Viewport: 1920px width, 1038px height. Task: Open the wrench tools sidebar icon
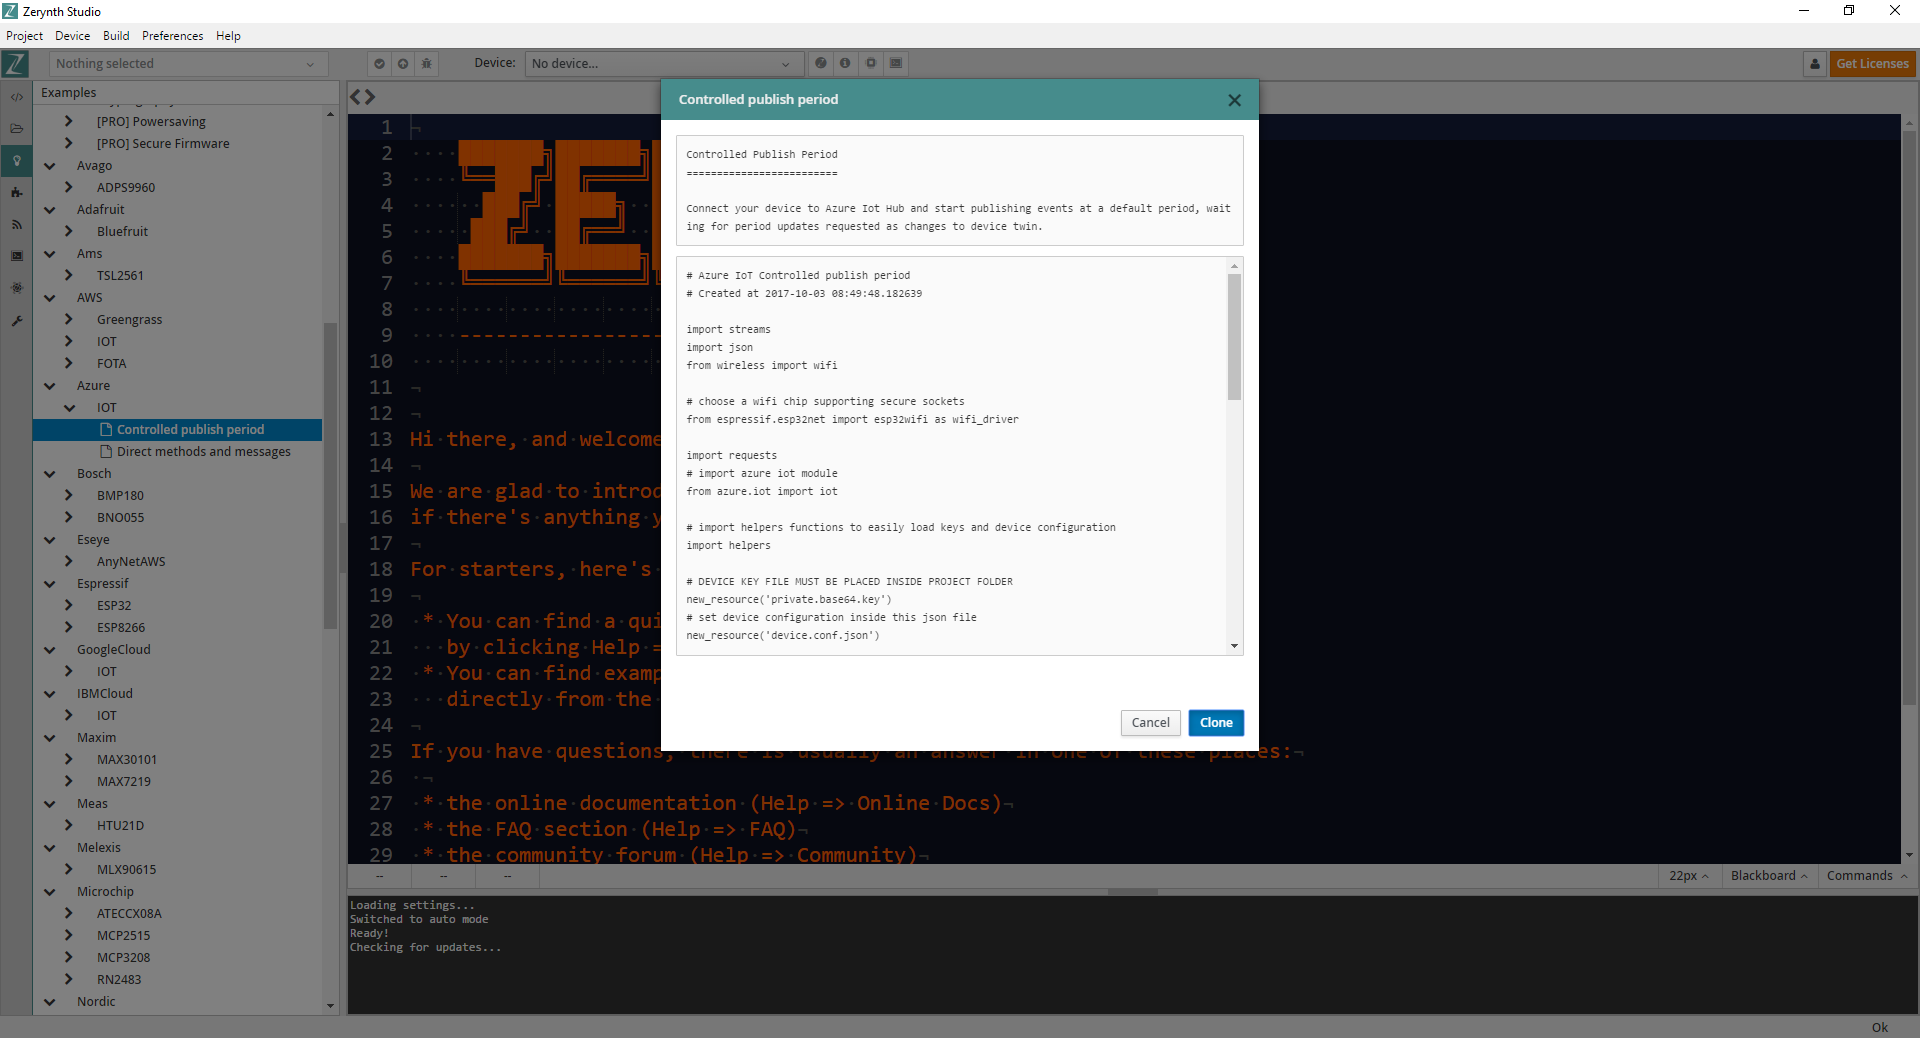coord(16,320)
